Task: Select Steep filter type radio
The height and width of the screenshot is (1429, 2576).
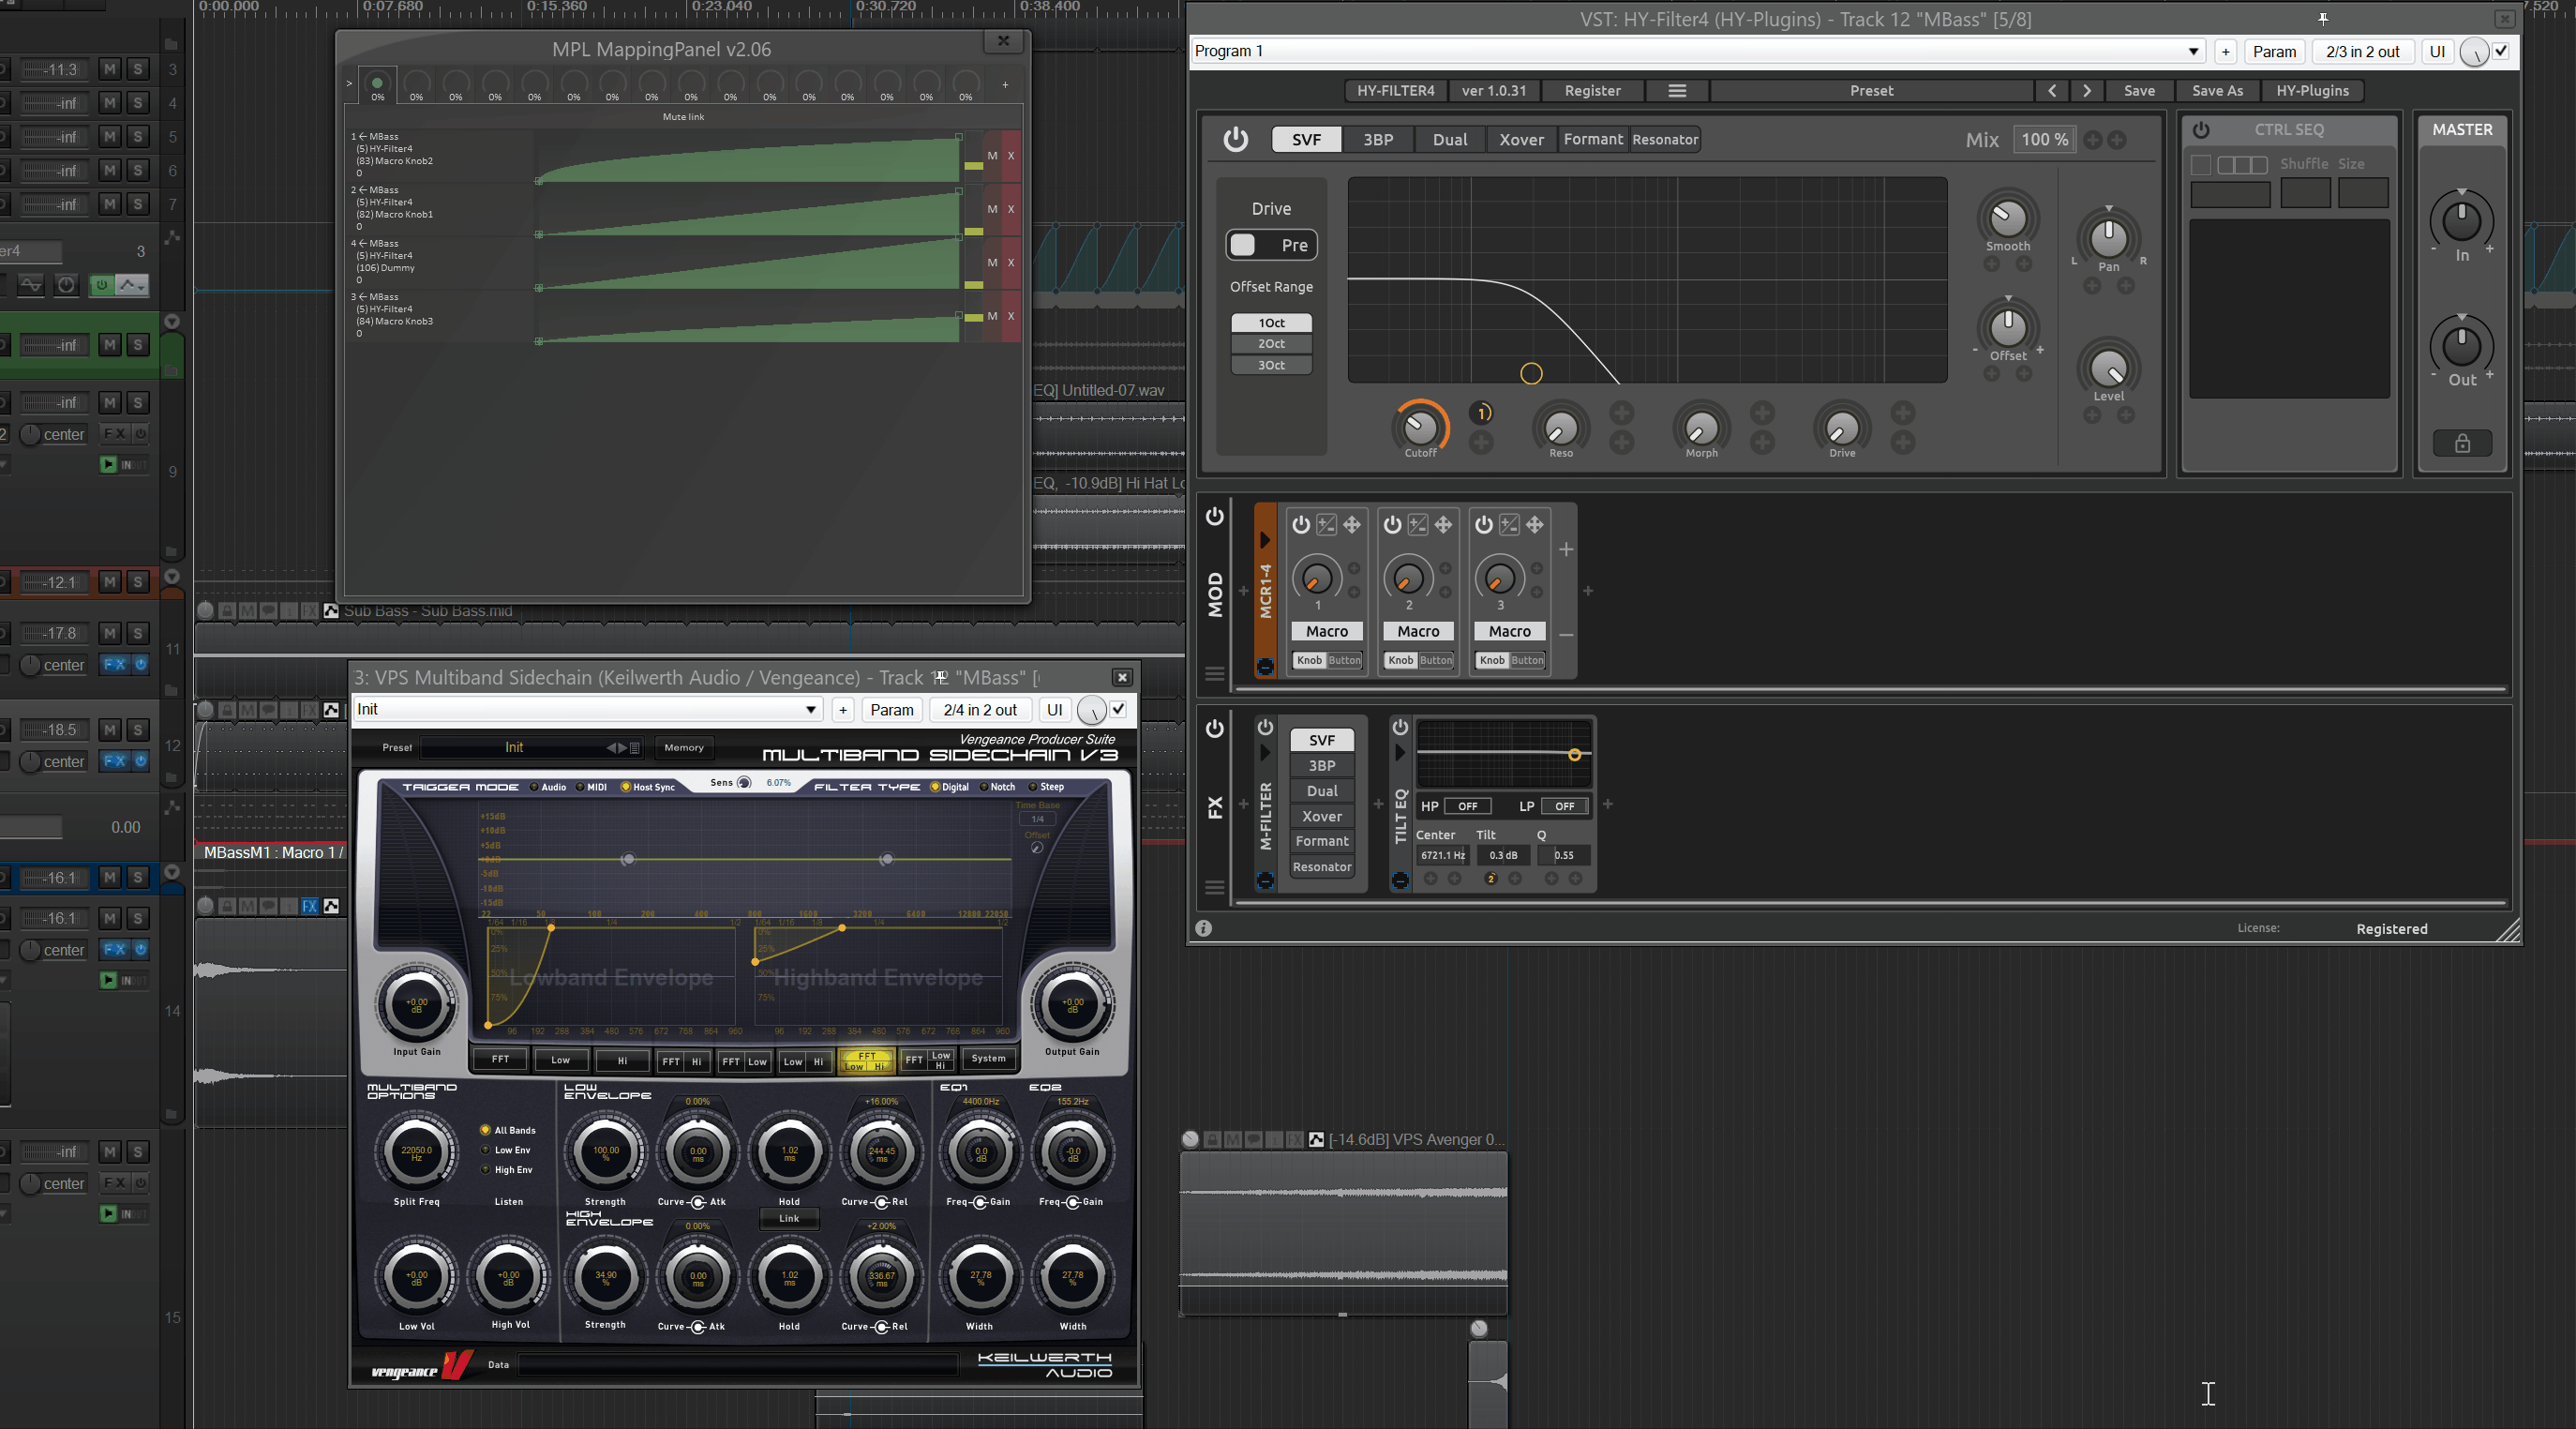Action: click(x=1032, y=787)
